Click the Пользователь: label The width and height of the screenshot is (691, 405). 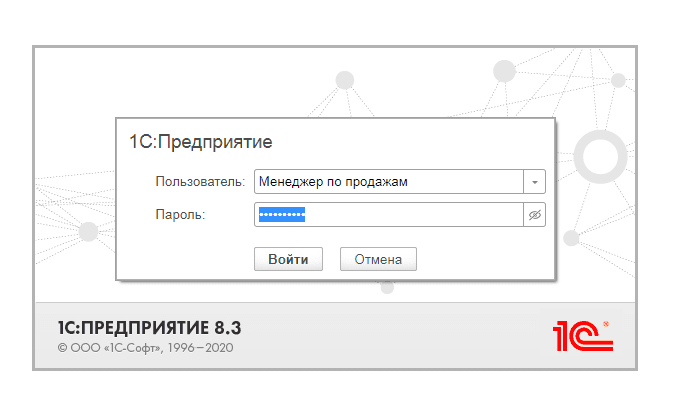click(x=200, y=182)
